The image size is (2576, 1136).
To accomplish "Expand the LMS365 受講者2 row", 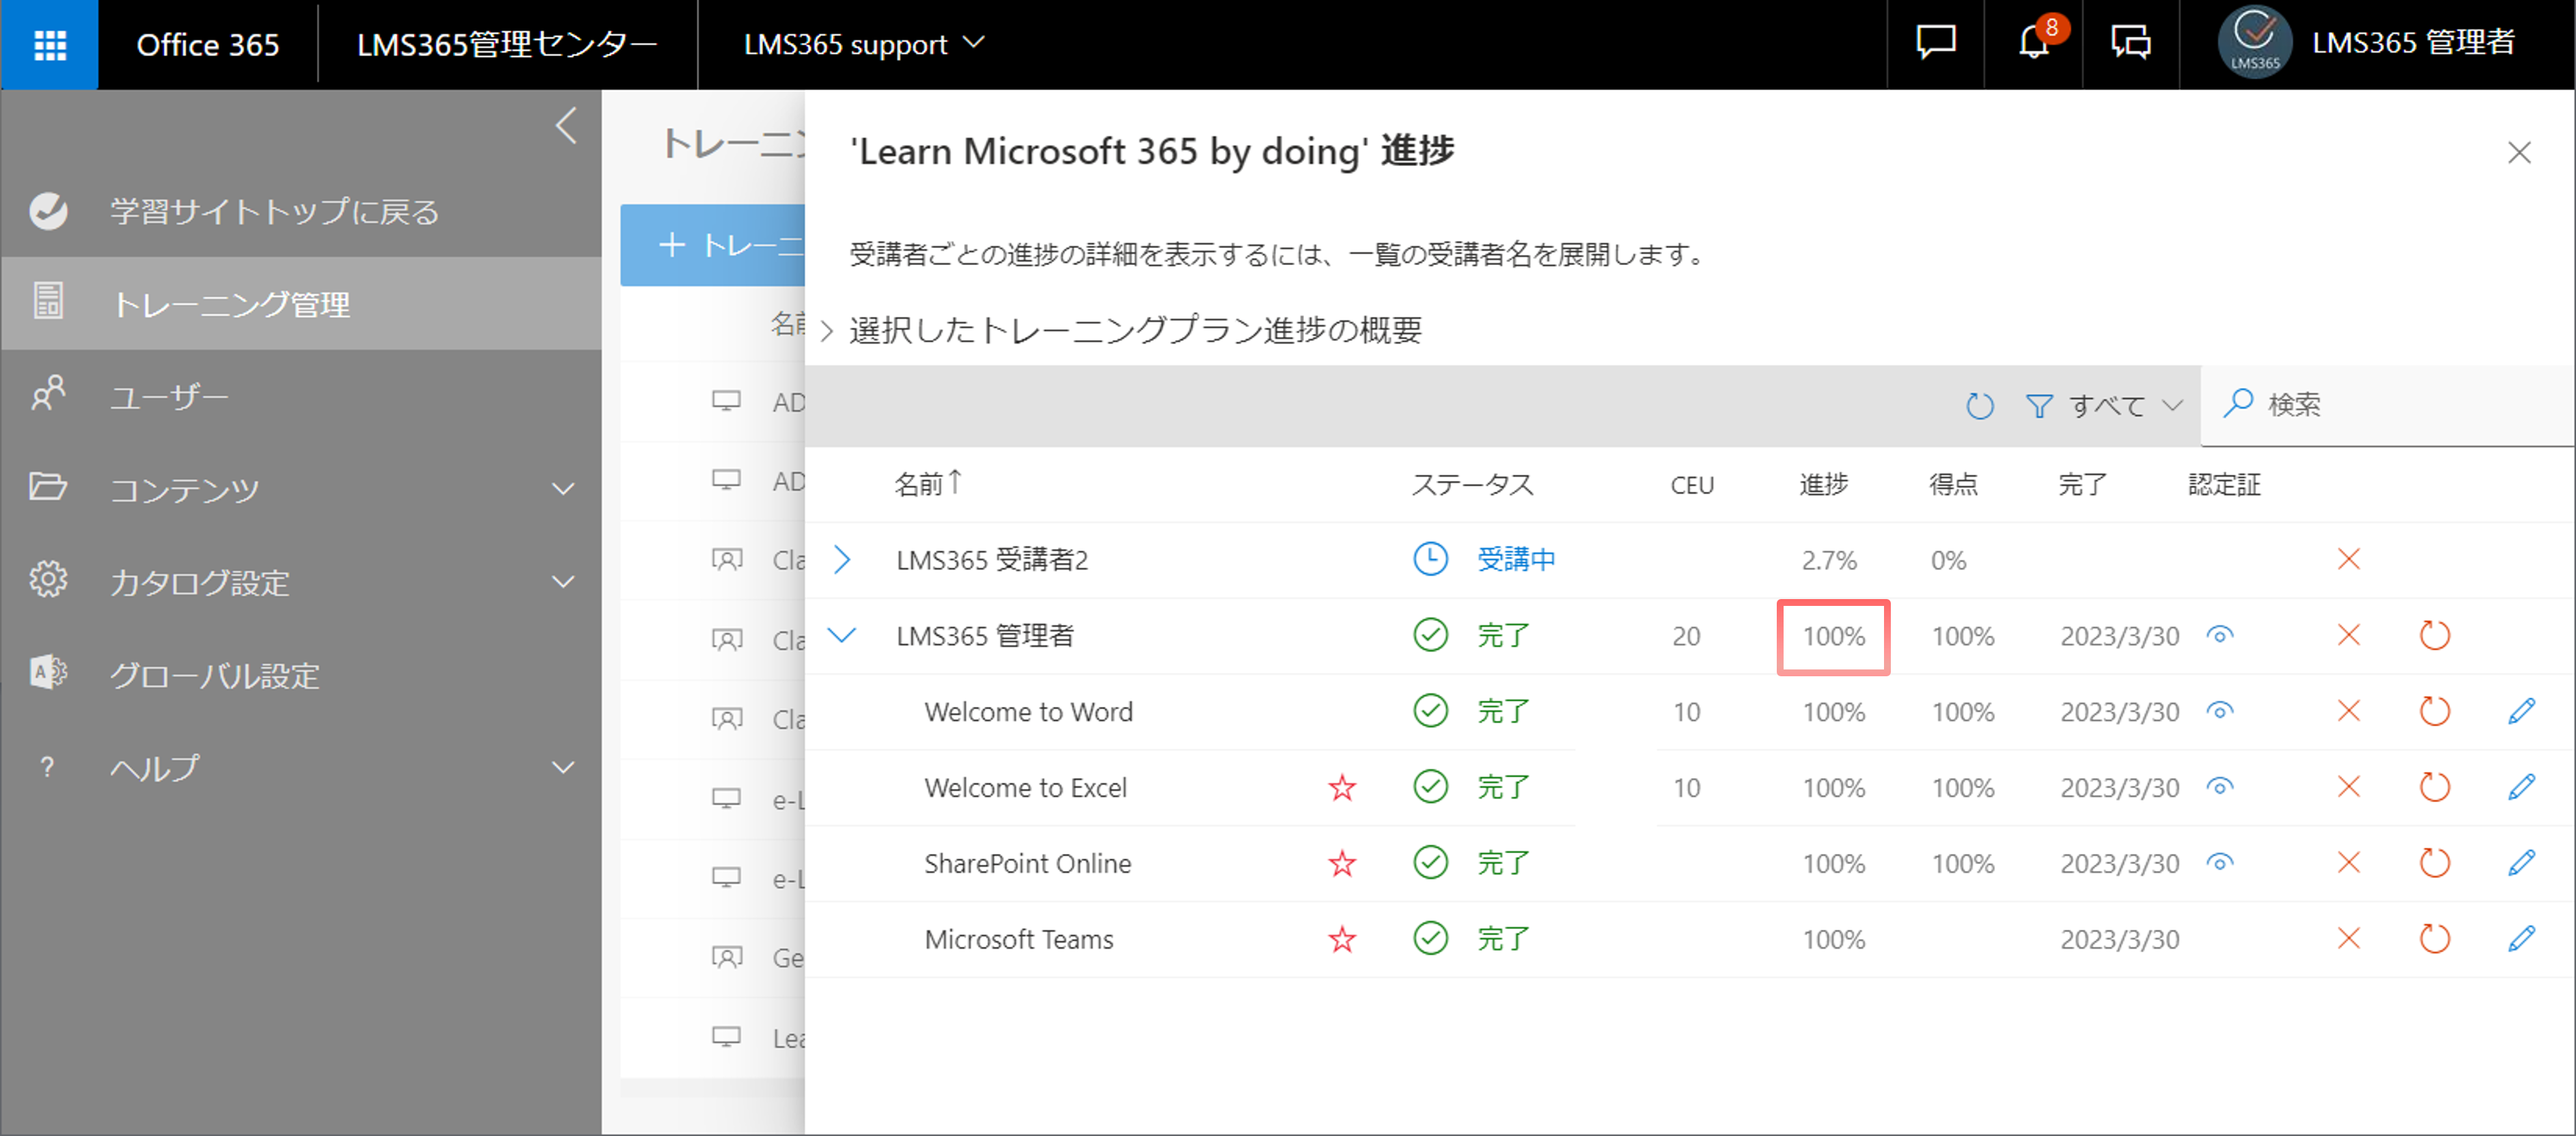I will click(x=842, y=559).
